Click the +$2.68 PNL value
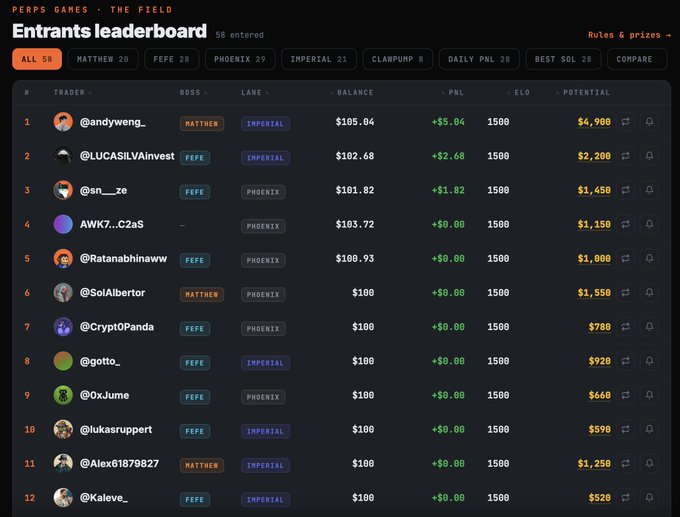 point(448,156)
